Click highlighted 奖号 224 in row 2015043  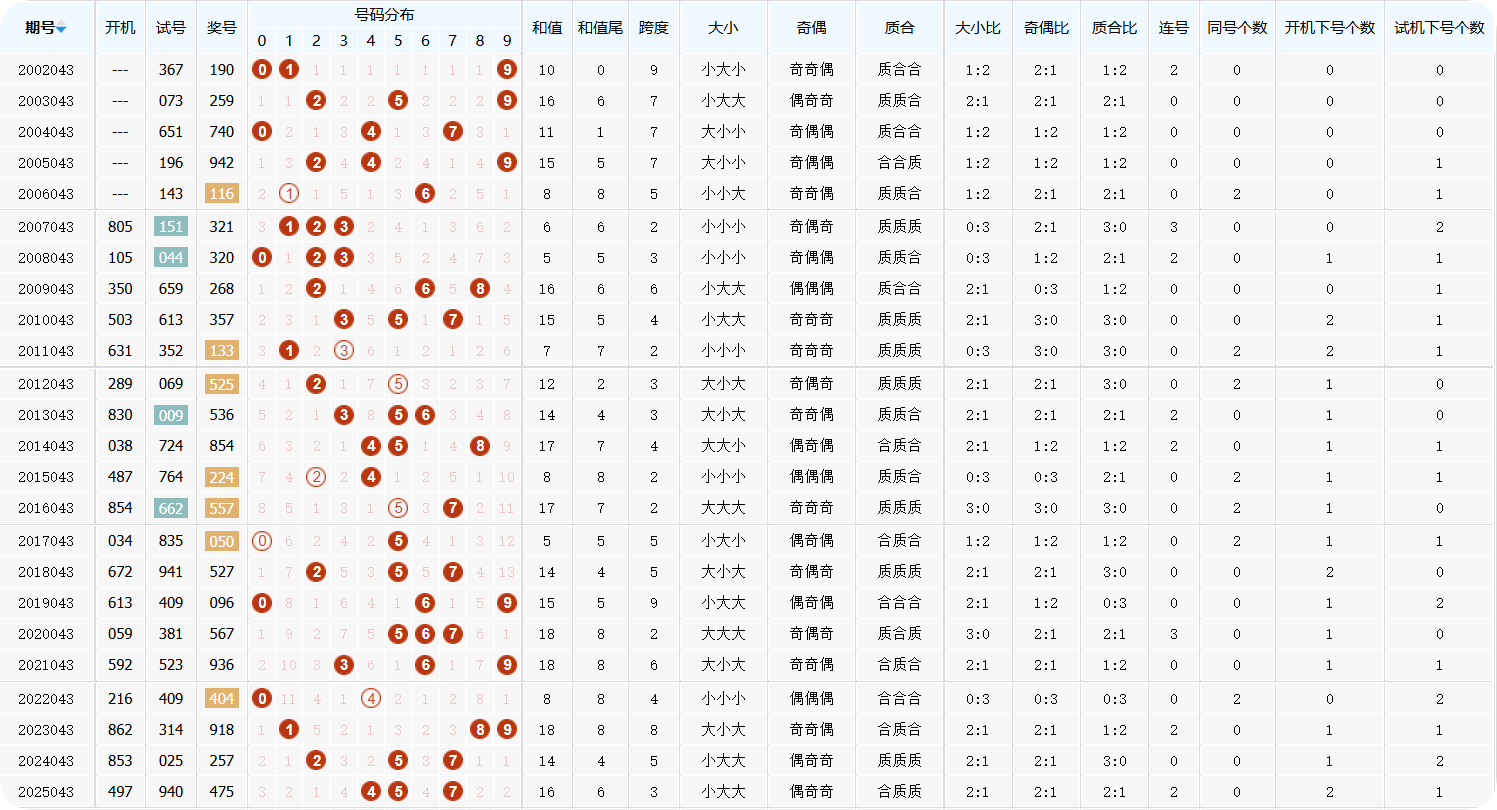coord(222,477)
